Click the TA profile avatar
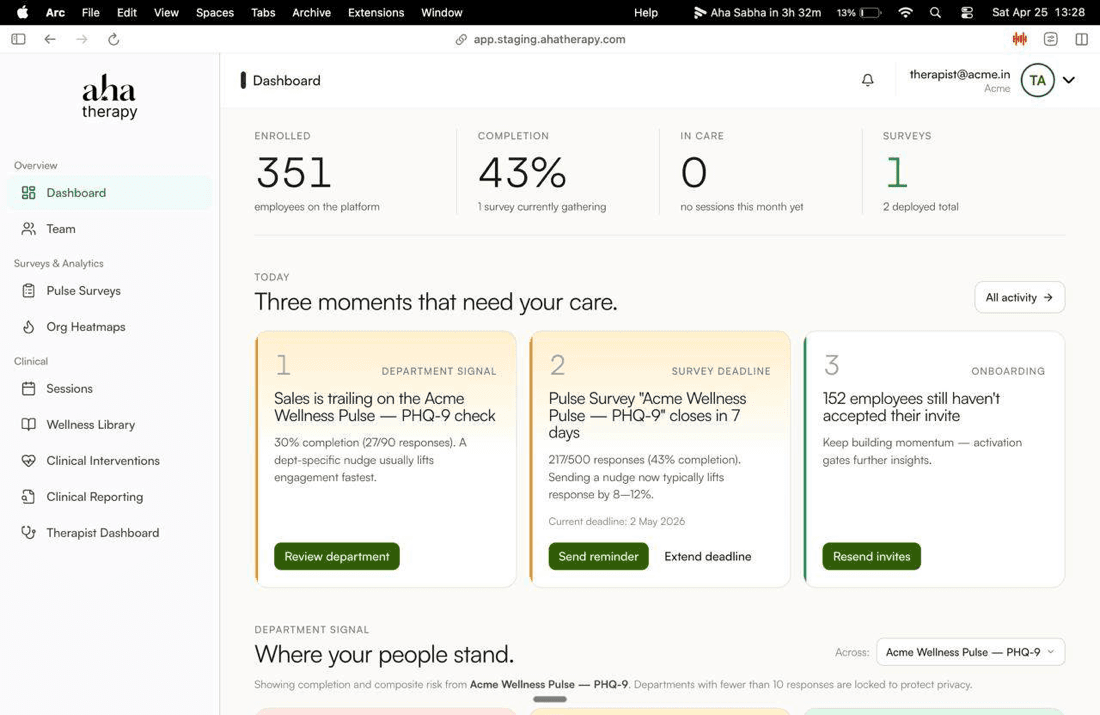This screenshot has width=1100, height=715. click(1038, 80)
